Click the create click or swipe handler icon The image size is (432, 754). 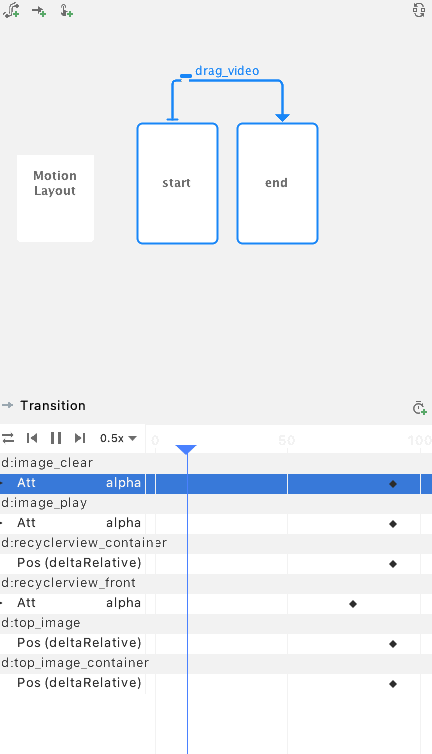click(x=66, y=11)
